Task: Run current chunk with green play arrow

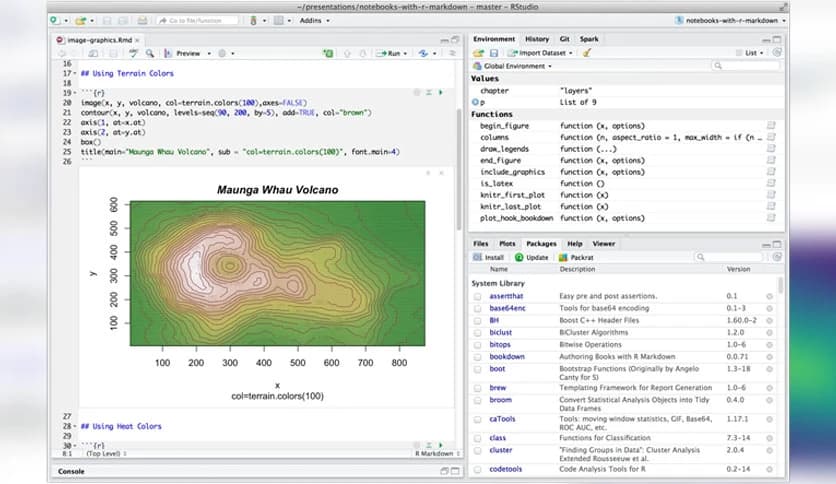Action: 441,92
